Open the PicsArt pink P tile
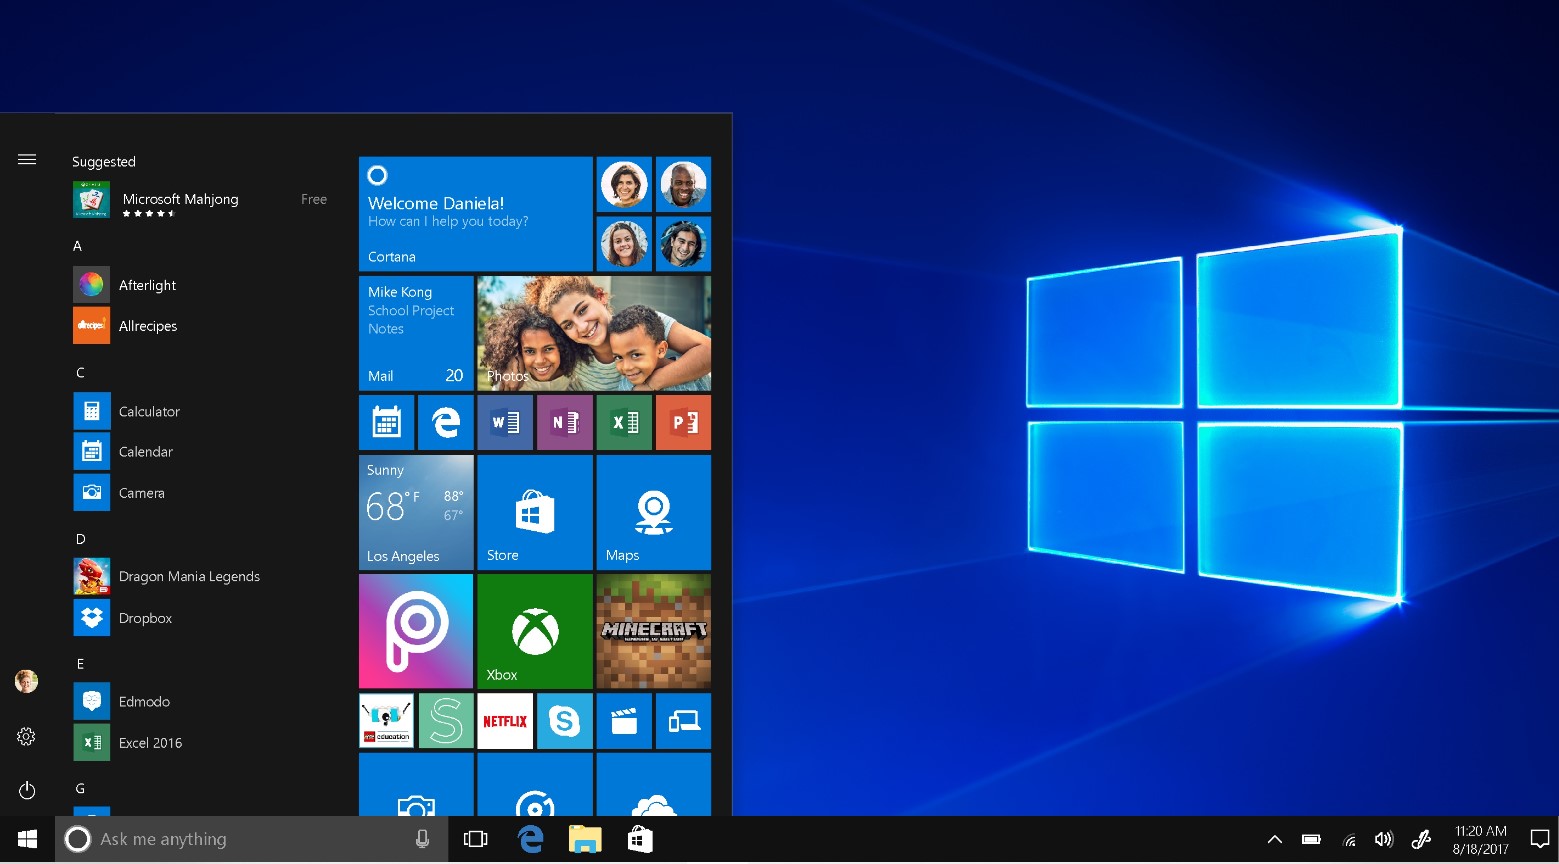 tap(416, 631)
